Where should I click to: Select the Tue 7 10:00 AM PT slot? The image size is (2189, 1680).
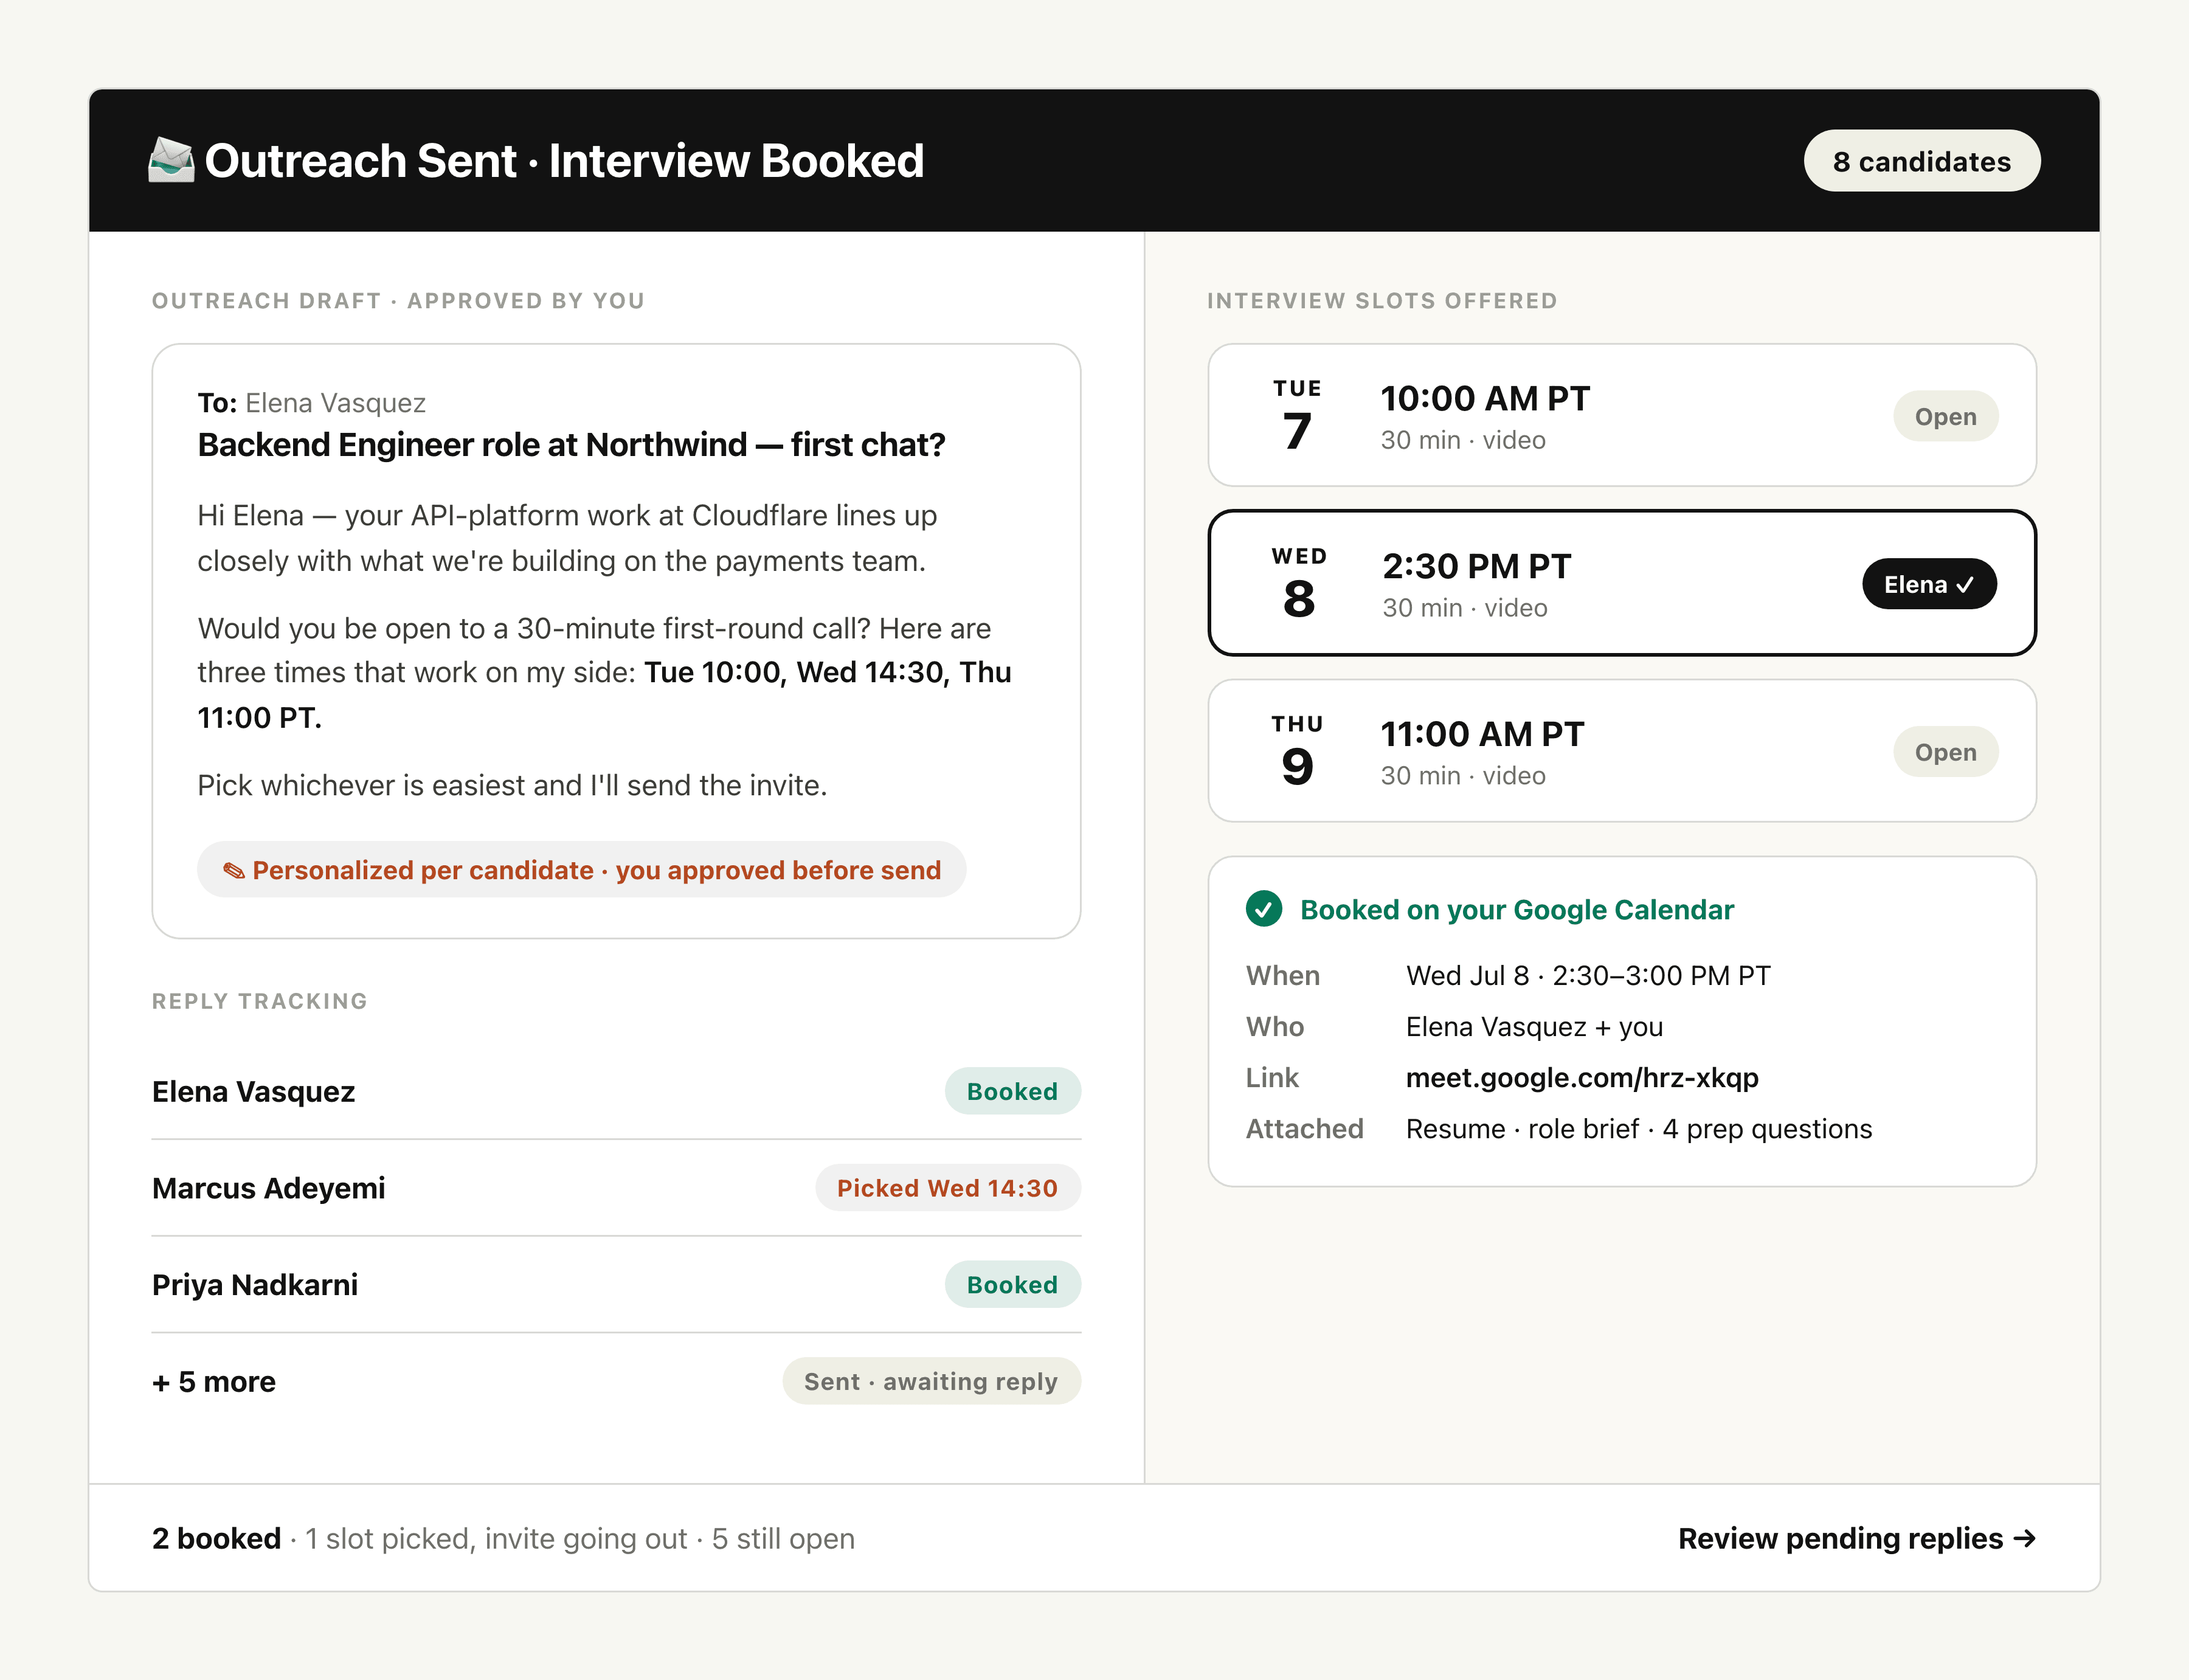point(1621,415)
